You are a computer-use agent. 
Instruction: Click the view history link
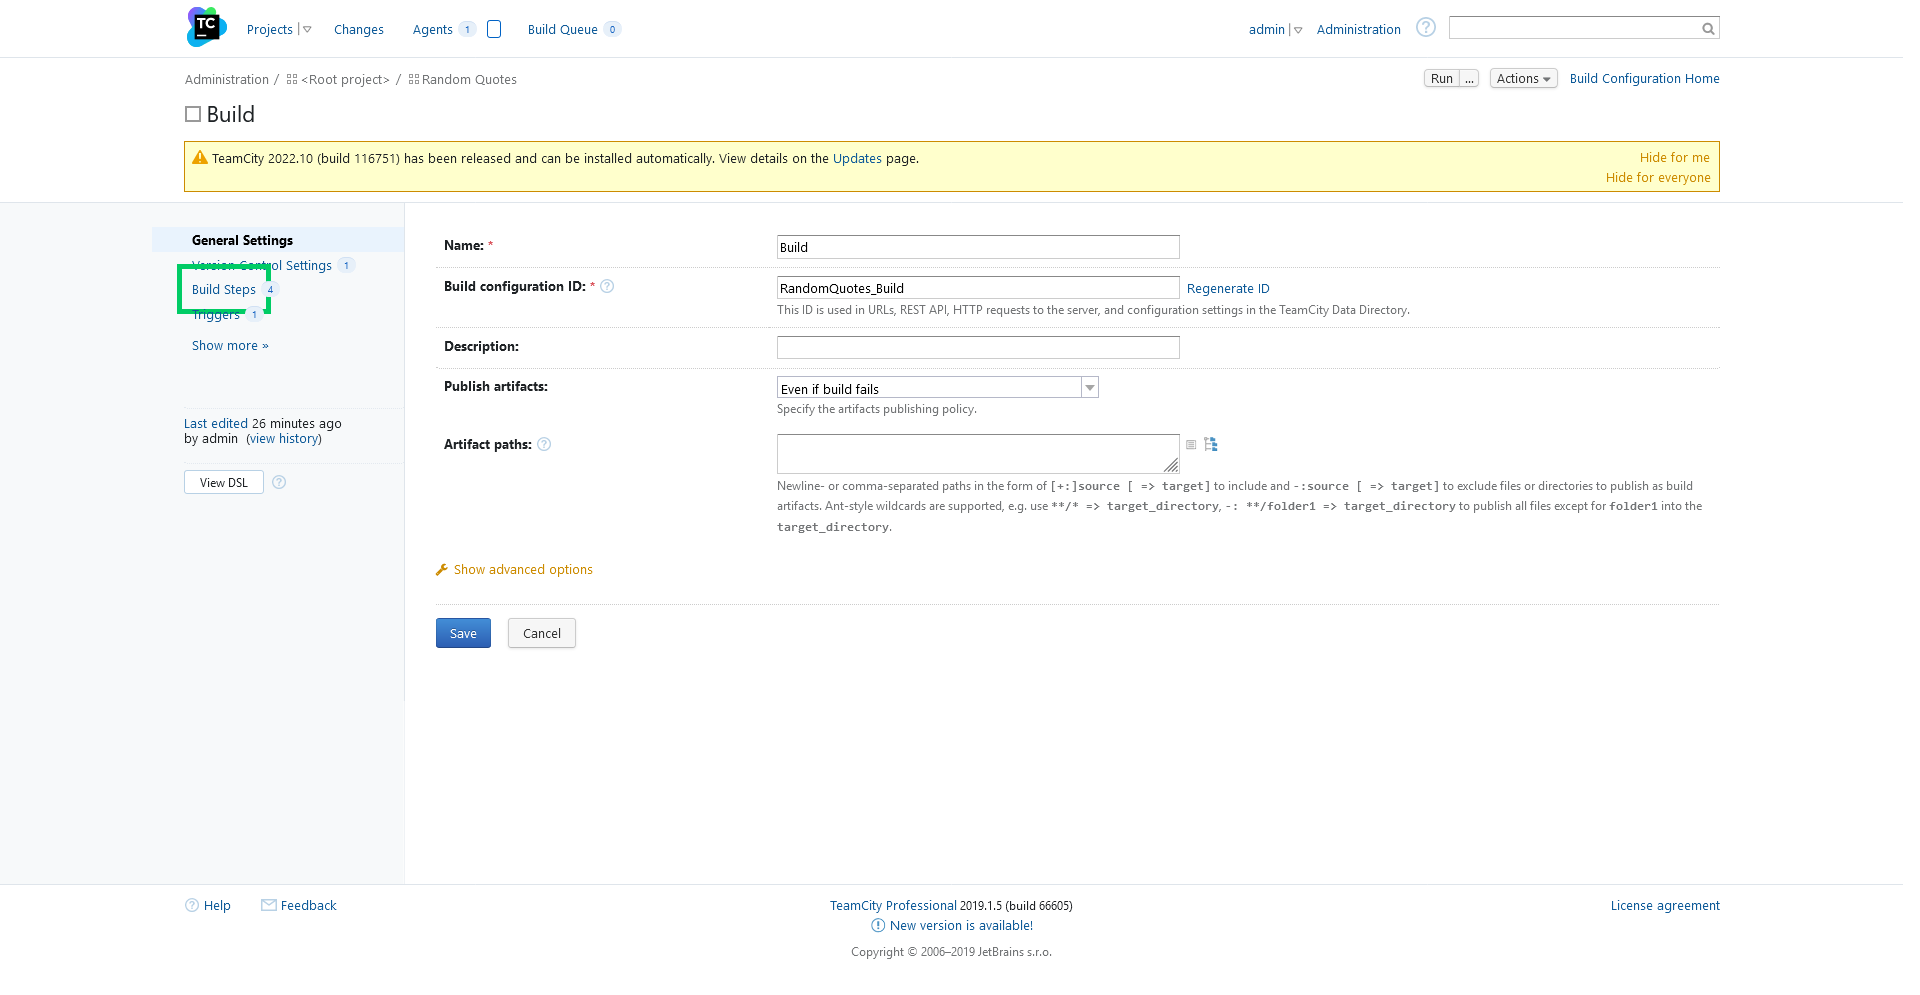click(x=284, y=439)
